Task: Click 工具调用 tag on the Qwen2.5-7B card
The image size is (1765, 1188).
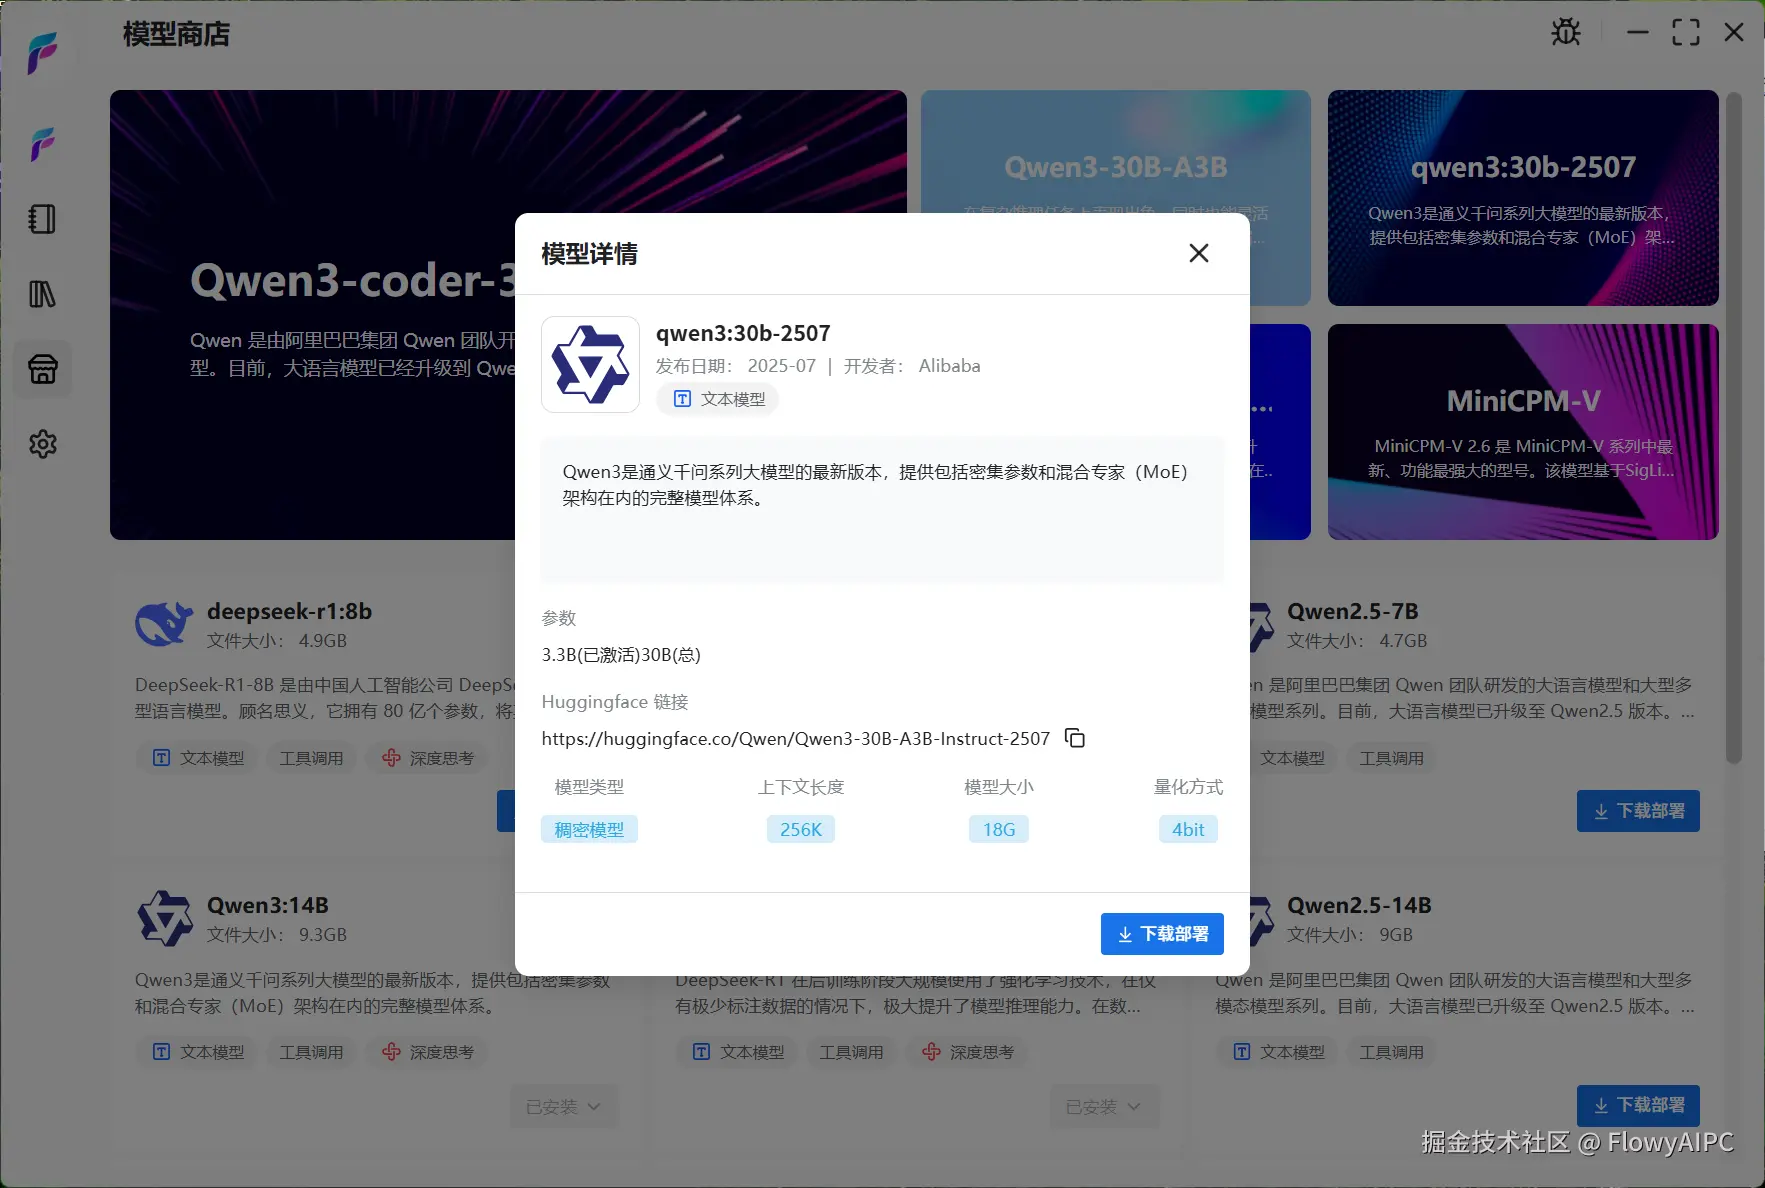Action: [x=1391, y=758]
